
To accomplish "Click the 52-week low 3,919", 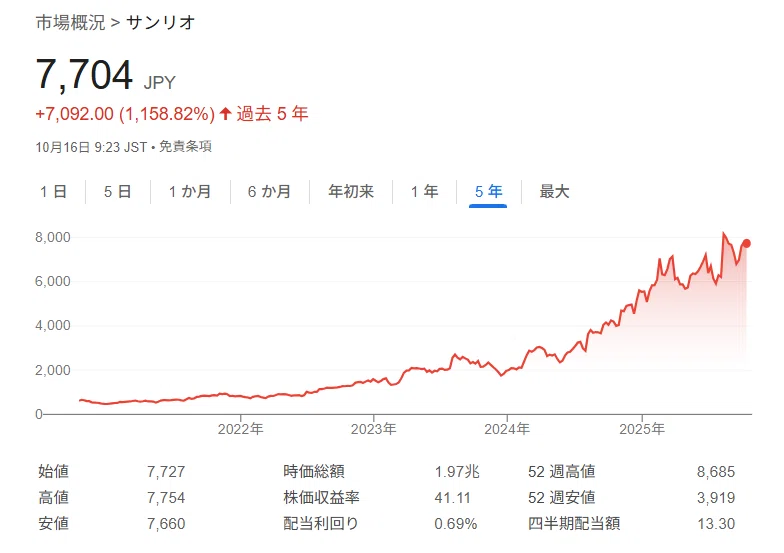I will coord(716,498).
